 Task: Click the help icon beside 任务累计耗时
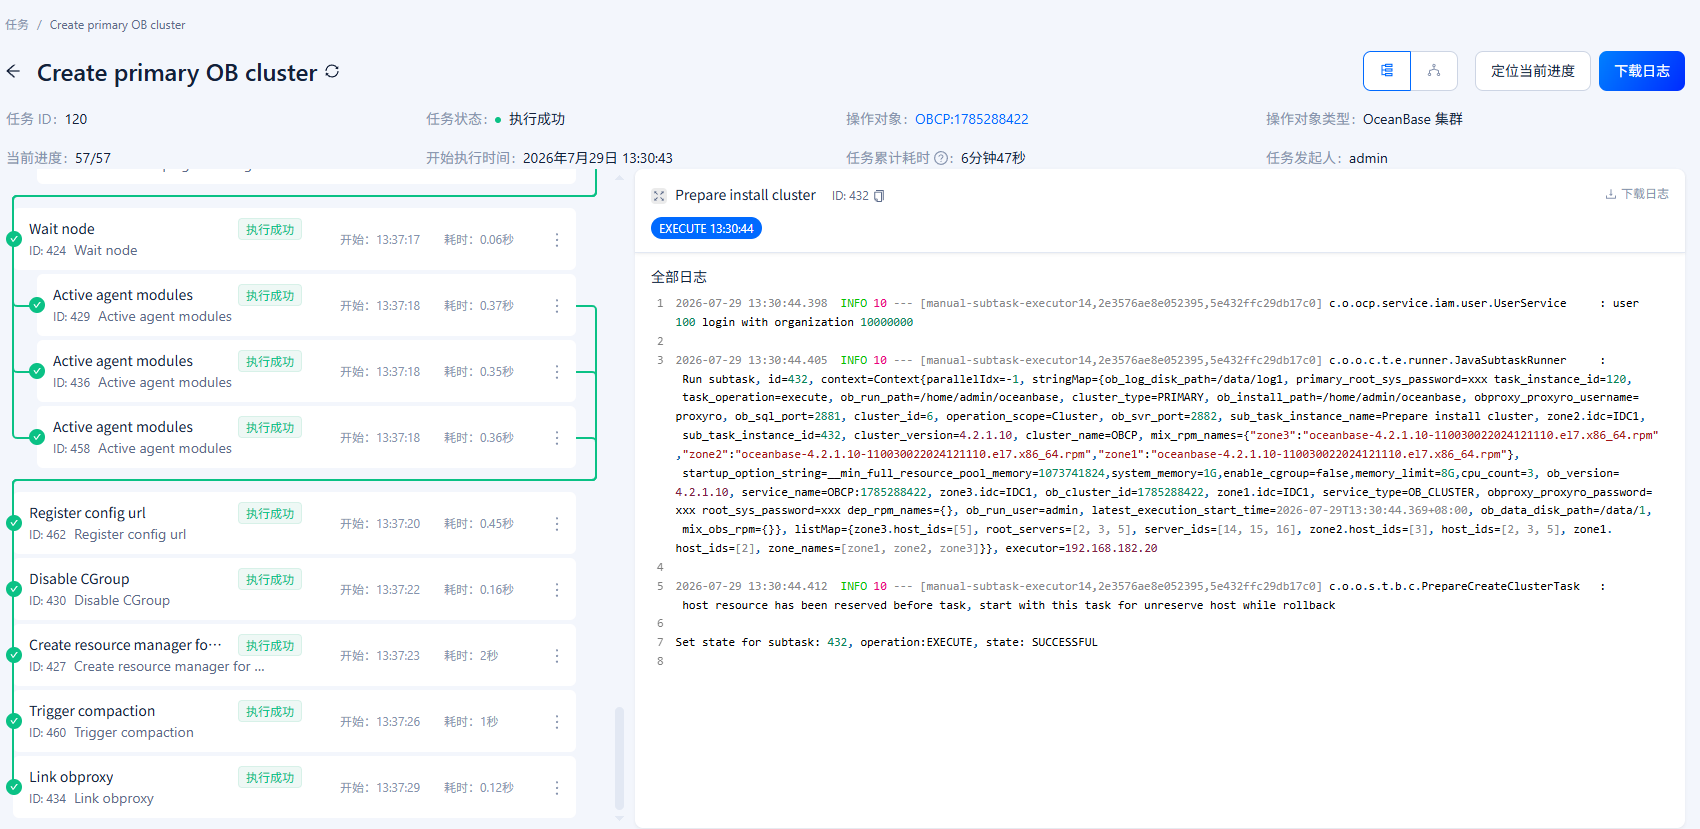tap(942, 158)
